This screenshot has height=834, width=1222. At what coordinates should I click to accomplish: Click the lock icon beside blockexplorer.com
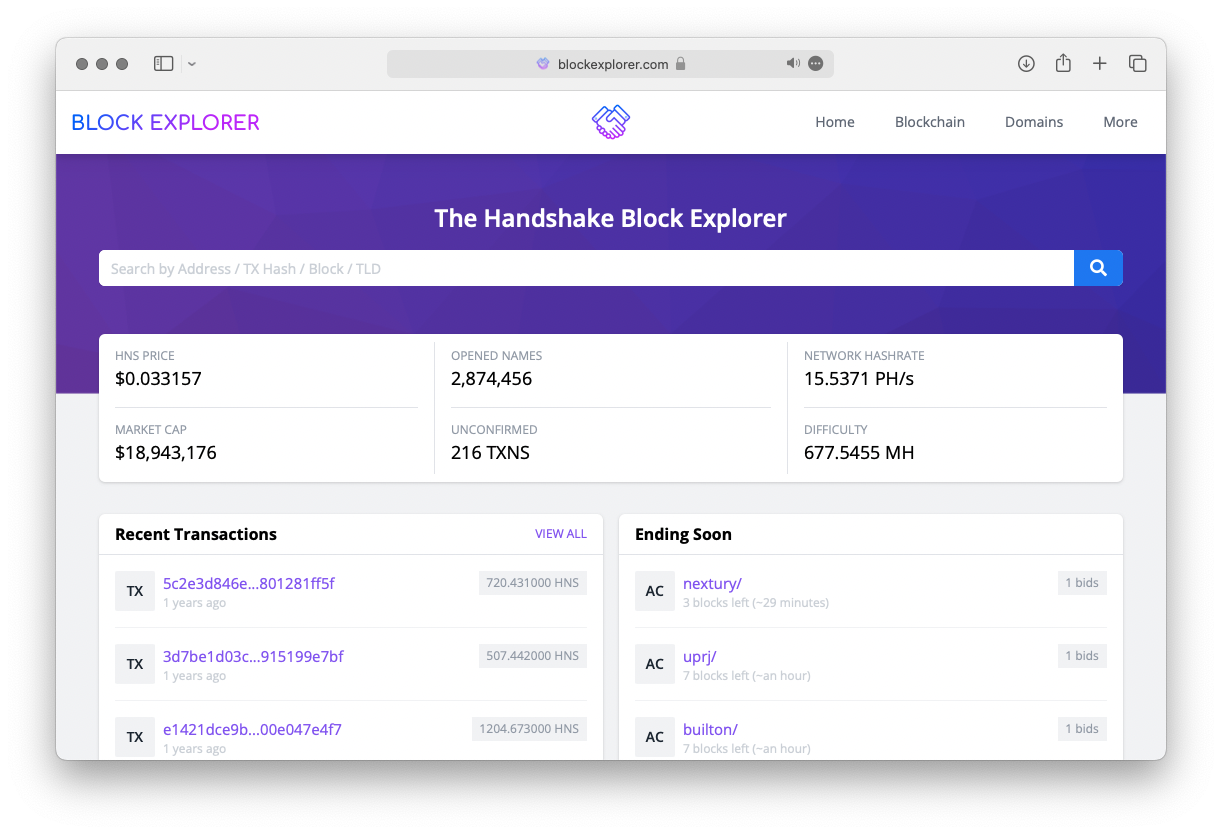coord(681,64)
